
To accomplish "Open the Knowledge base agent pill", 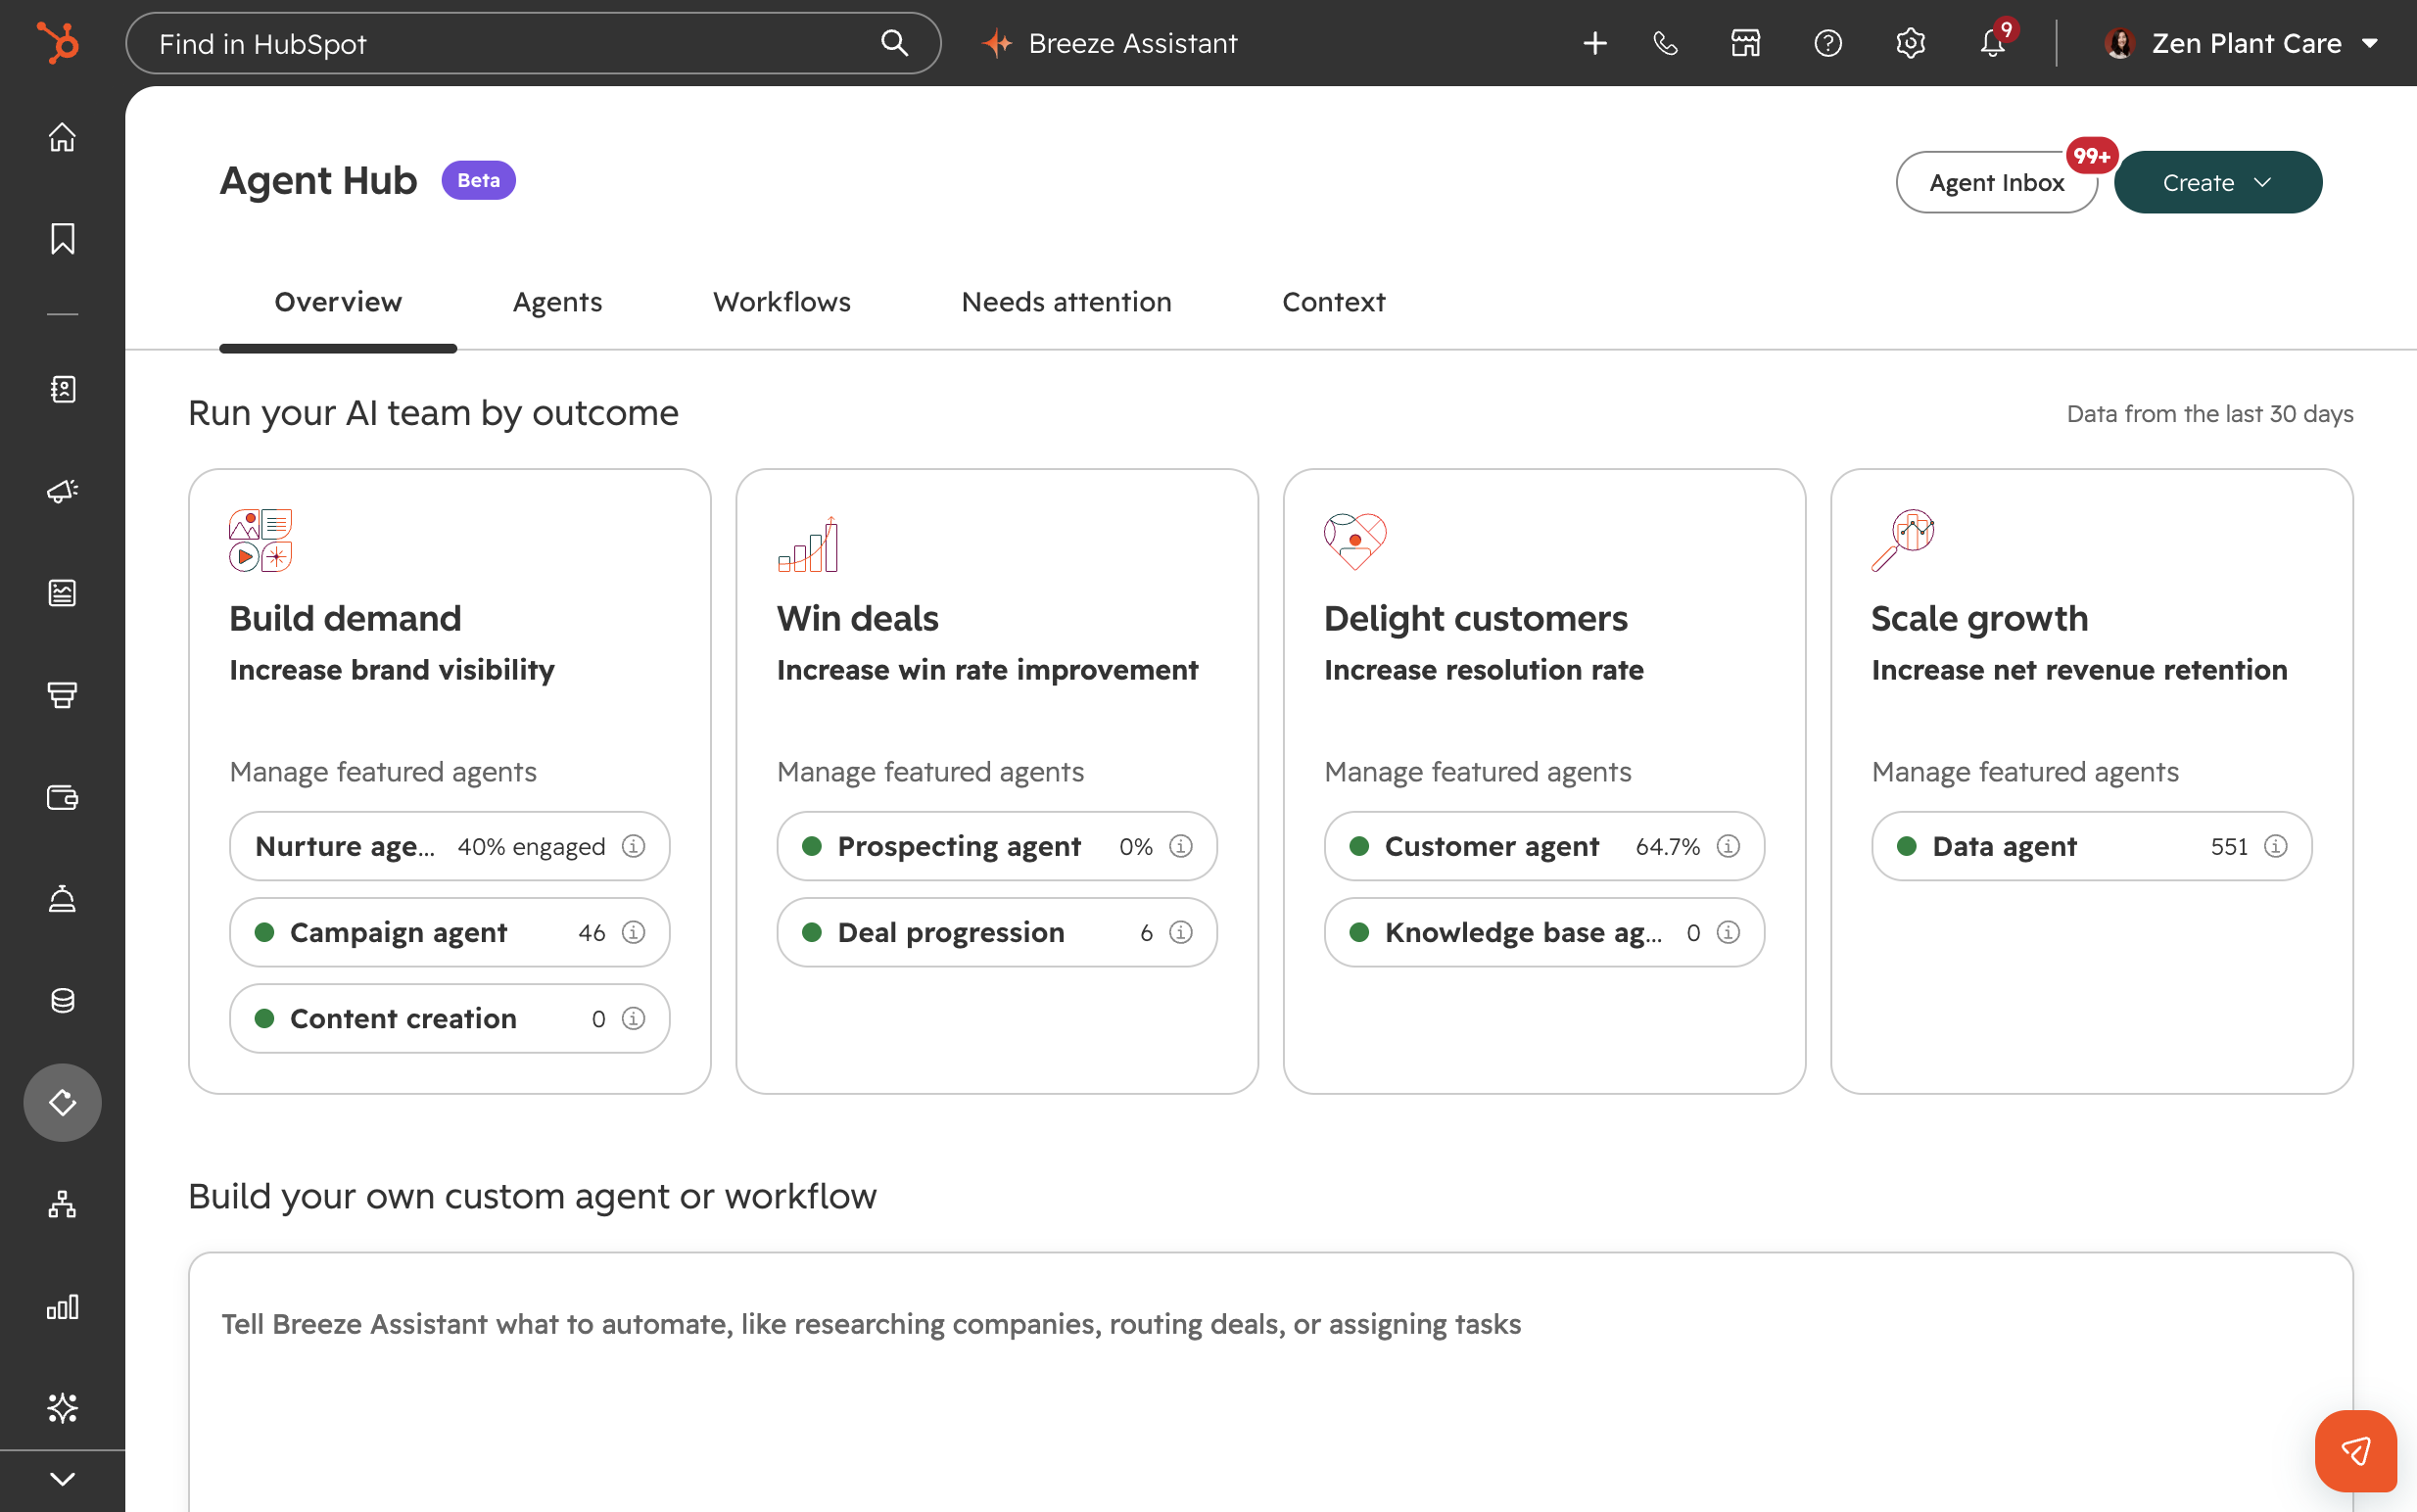I will (1544, 932).
